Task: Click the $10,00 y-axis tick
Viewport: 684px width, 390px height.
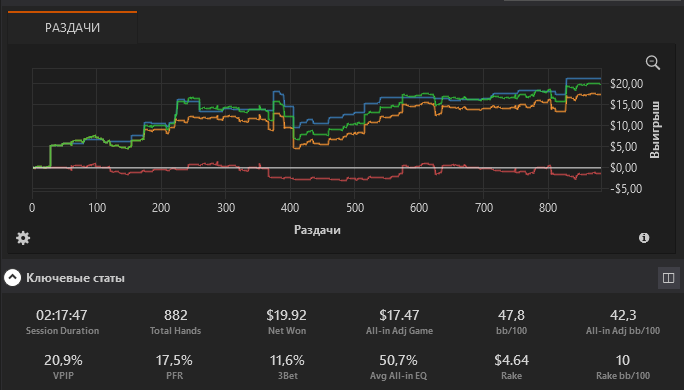Action: coord(626,126)
